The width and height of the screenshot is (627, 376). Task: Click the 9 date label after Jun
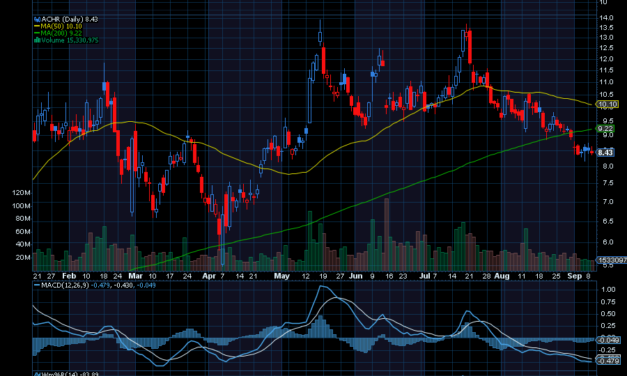pyautogui.click(x=372, y=276)
